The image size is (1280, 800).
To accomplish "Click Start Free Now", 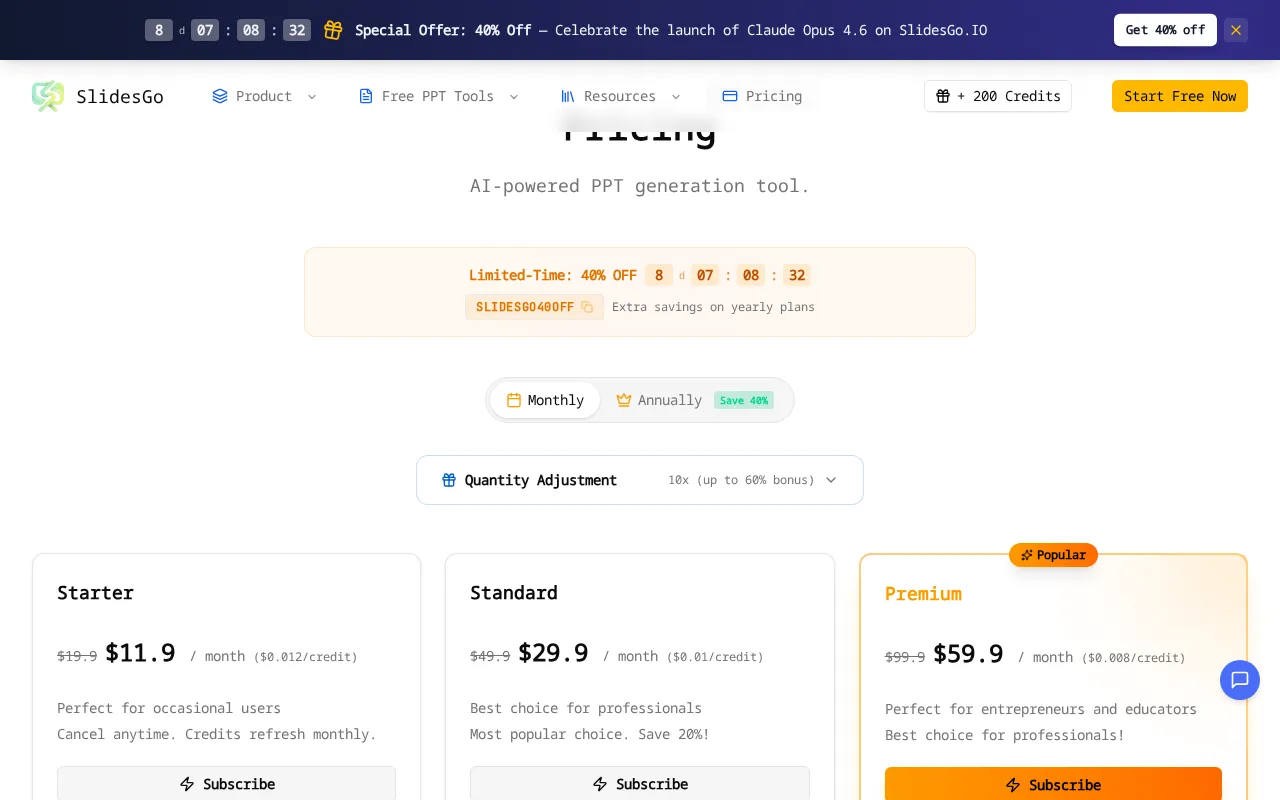I will coord(1180,96).
